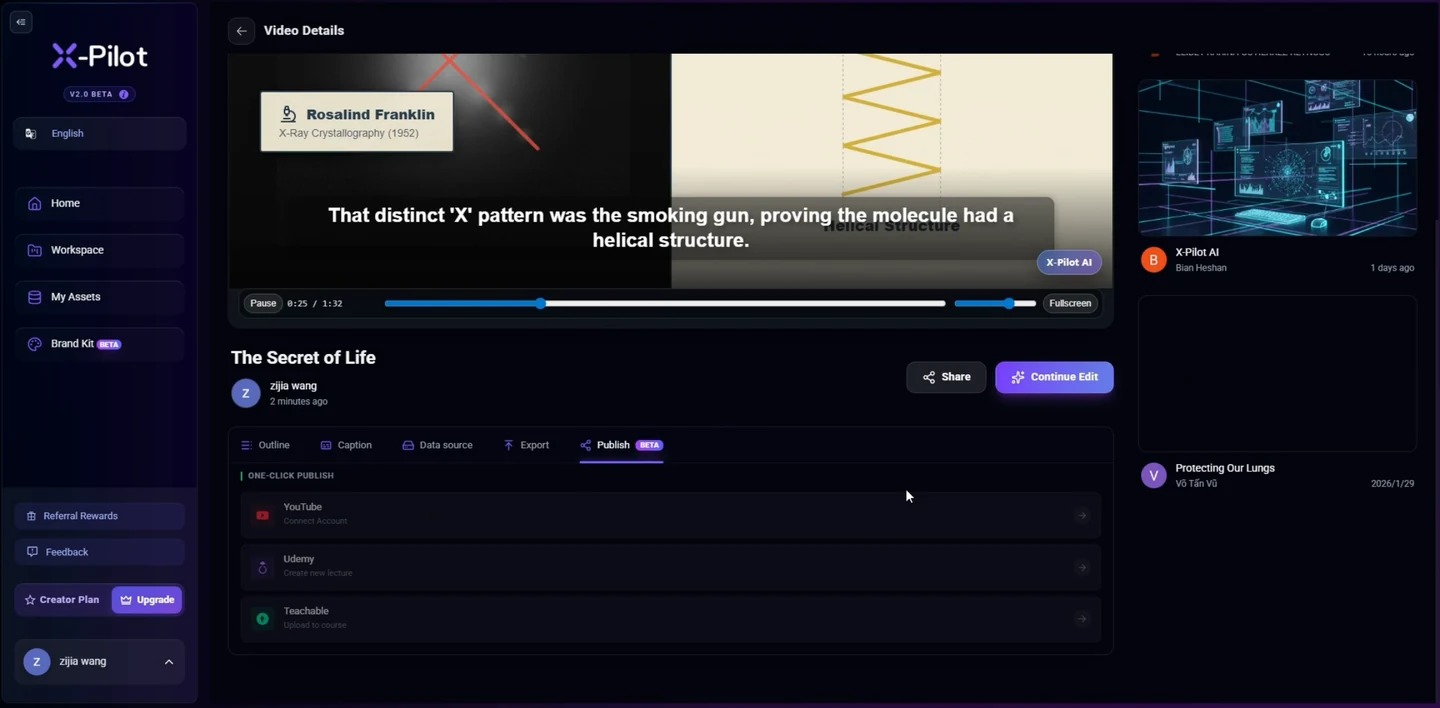Screen dimensions: 1440x708
Task: Switch to the Caption tab
Action: click(346, 445)
